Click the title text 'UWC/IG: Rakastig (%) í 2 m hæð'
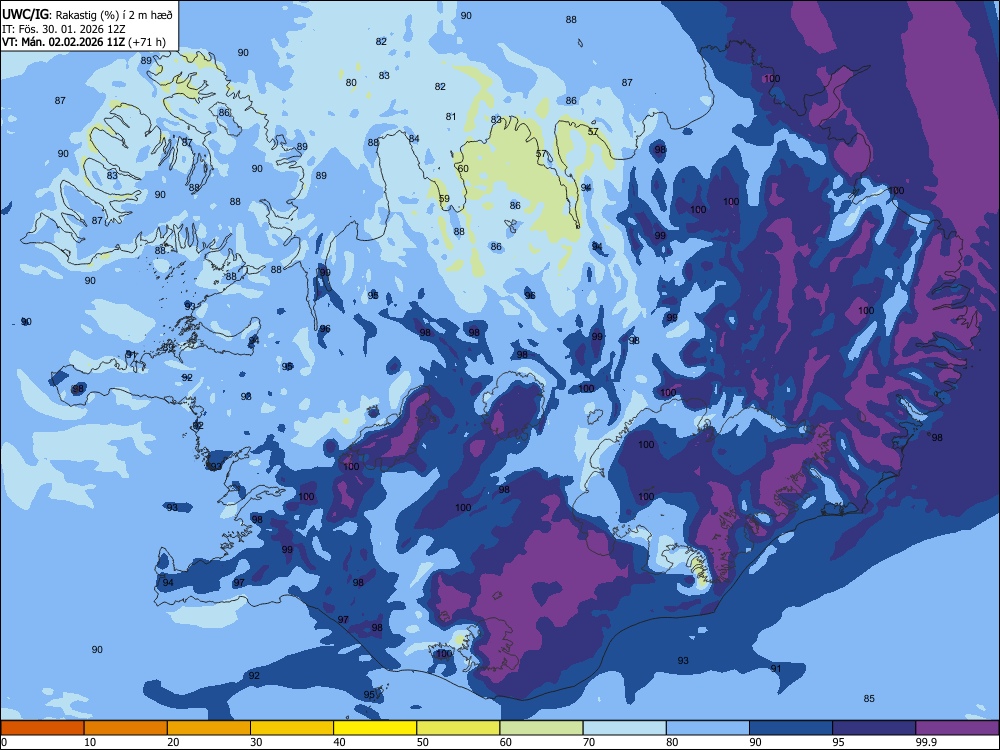The image size is (1000, 750). [87, 14]
